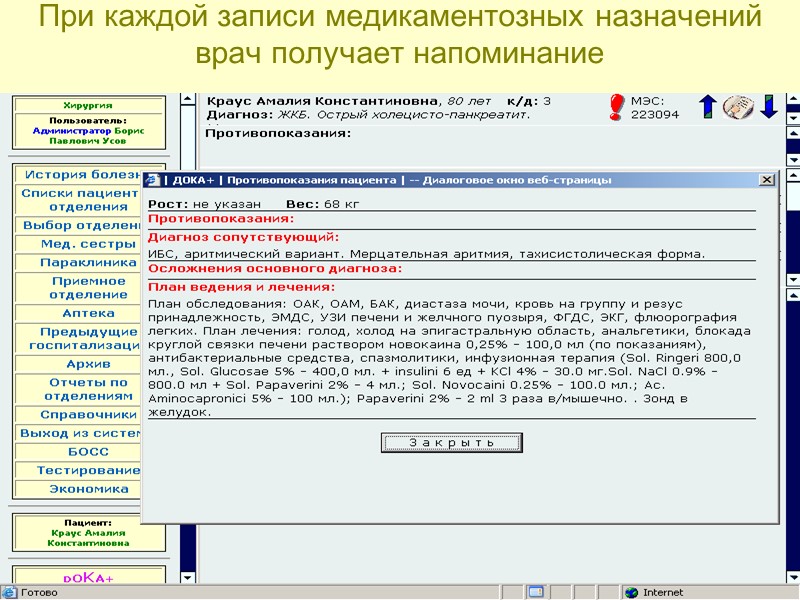
Task: Click the blue down arrow icon
Action: [x=769, y=107]
